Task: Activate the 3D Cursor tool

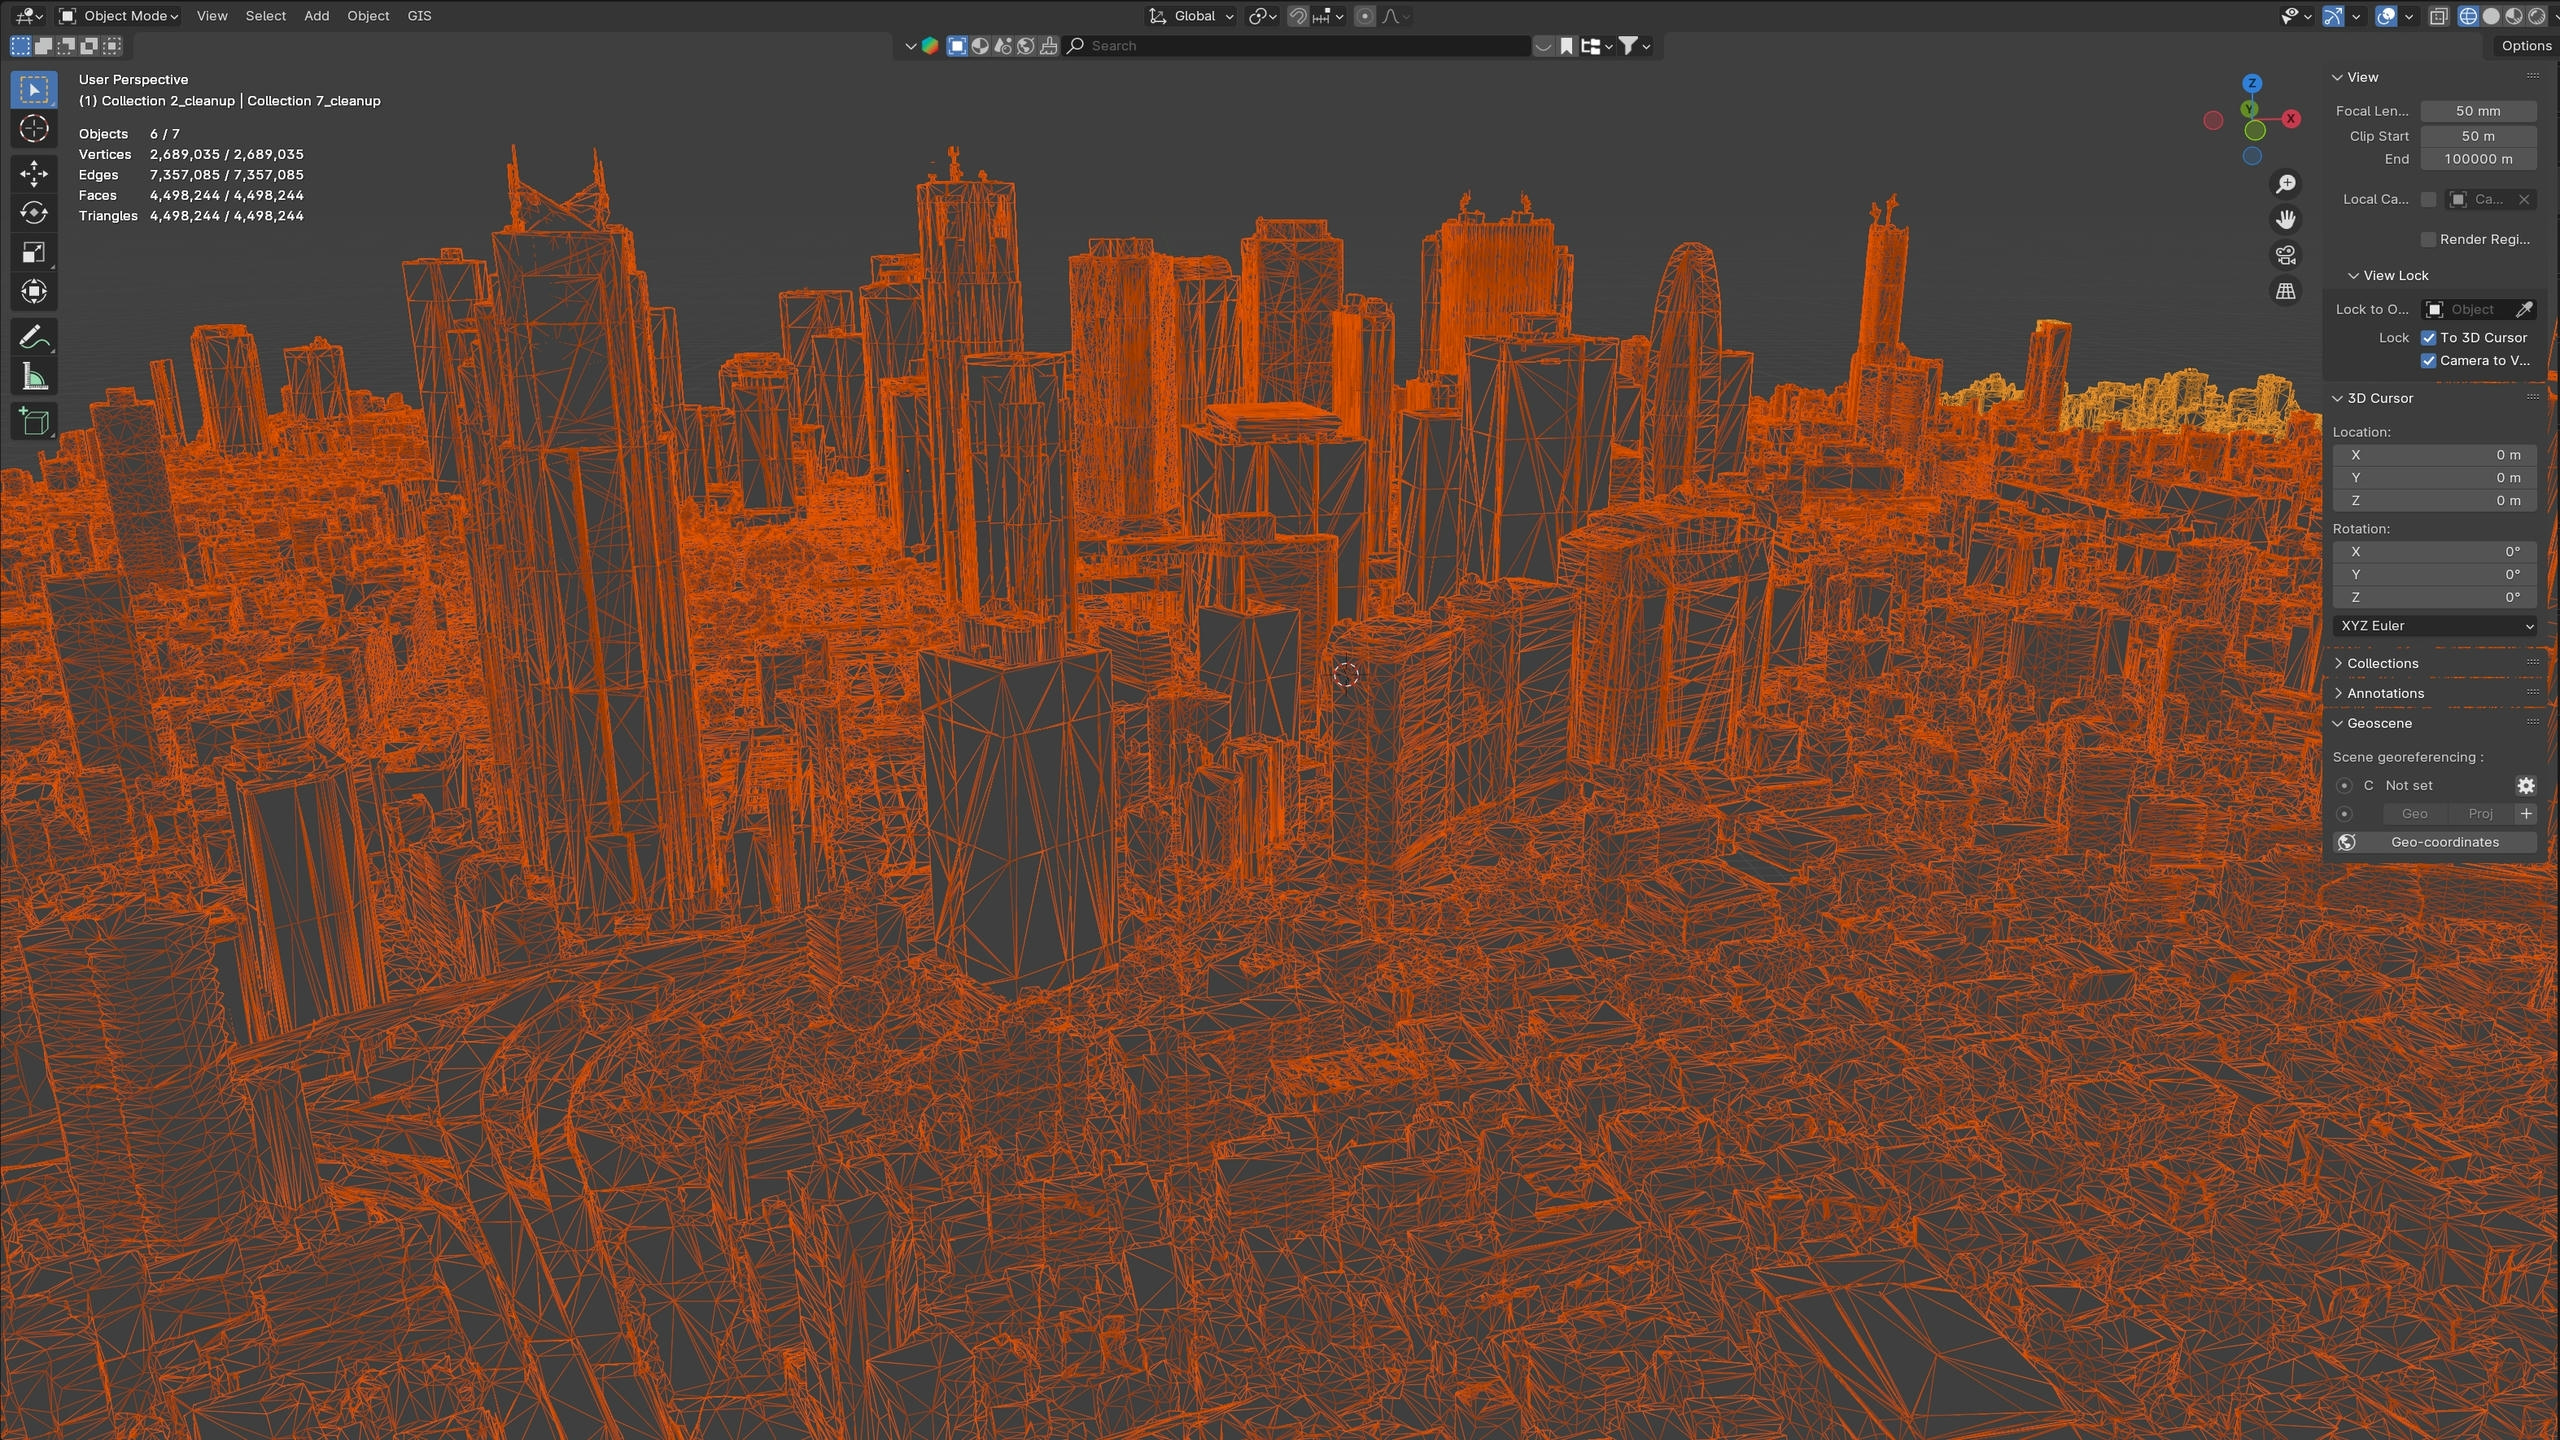Action: point(34,129)
